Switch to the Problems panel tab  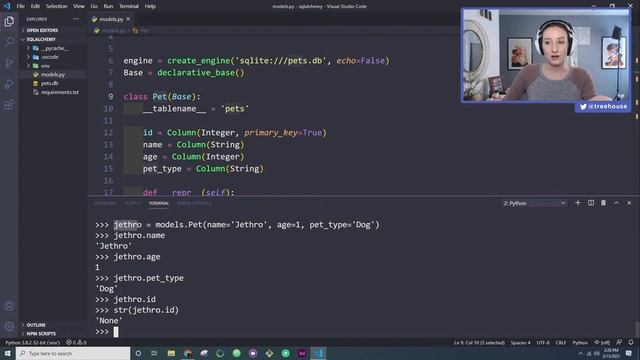[x=105, y=203]
